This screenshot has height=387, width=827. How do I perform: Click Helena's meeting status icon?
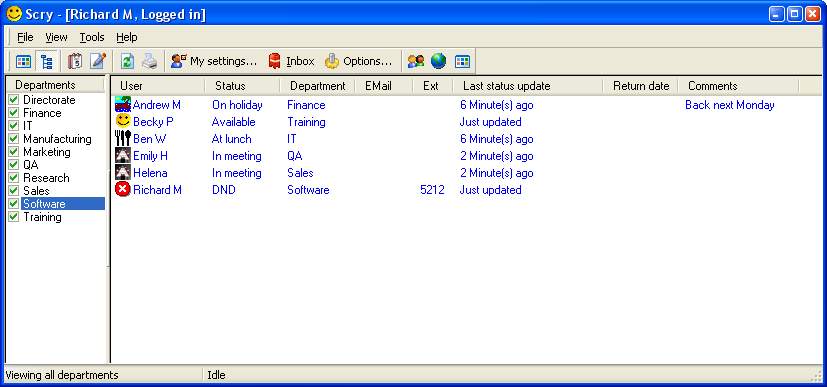pos(123,172)
